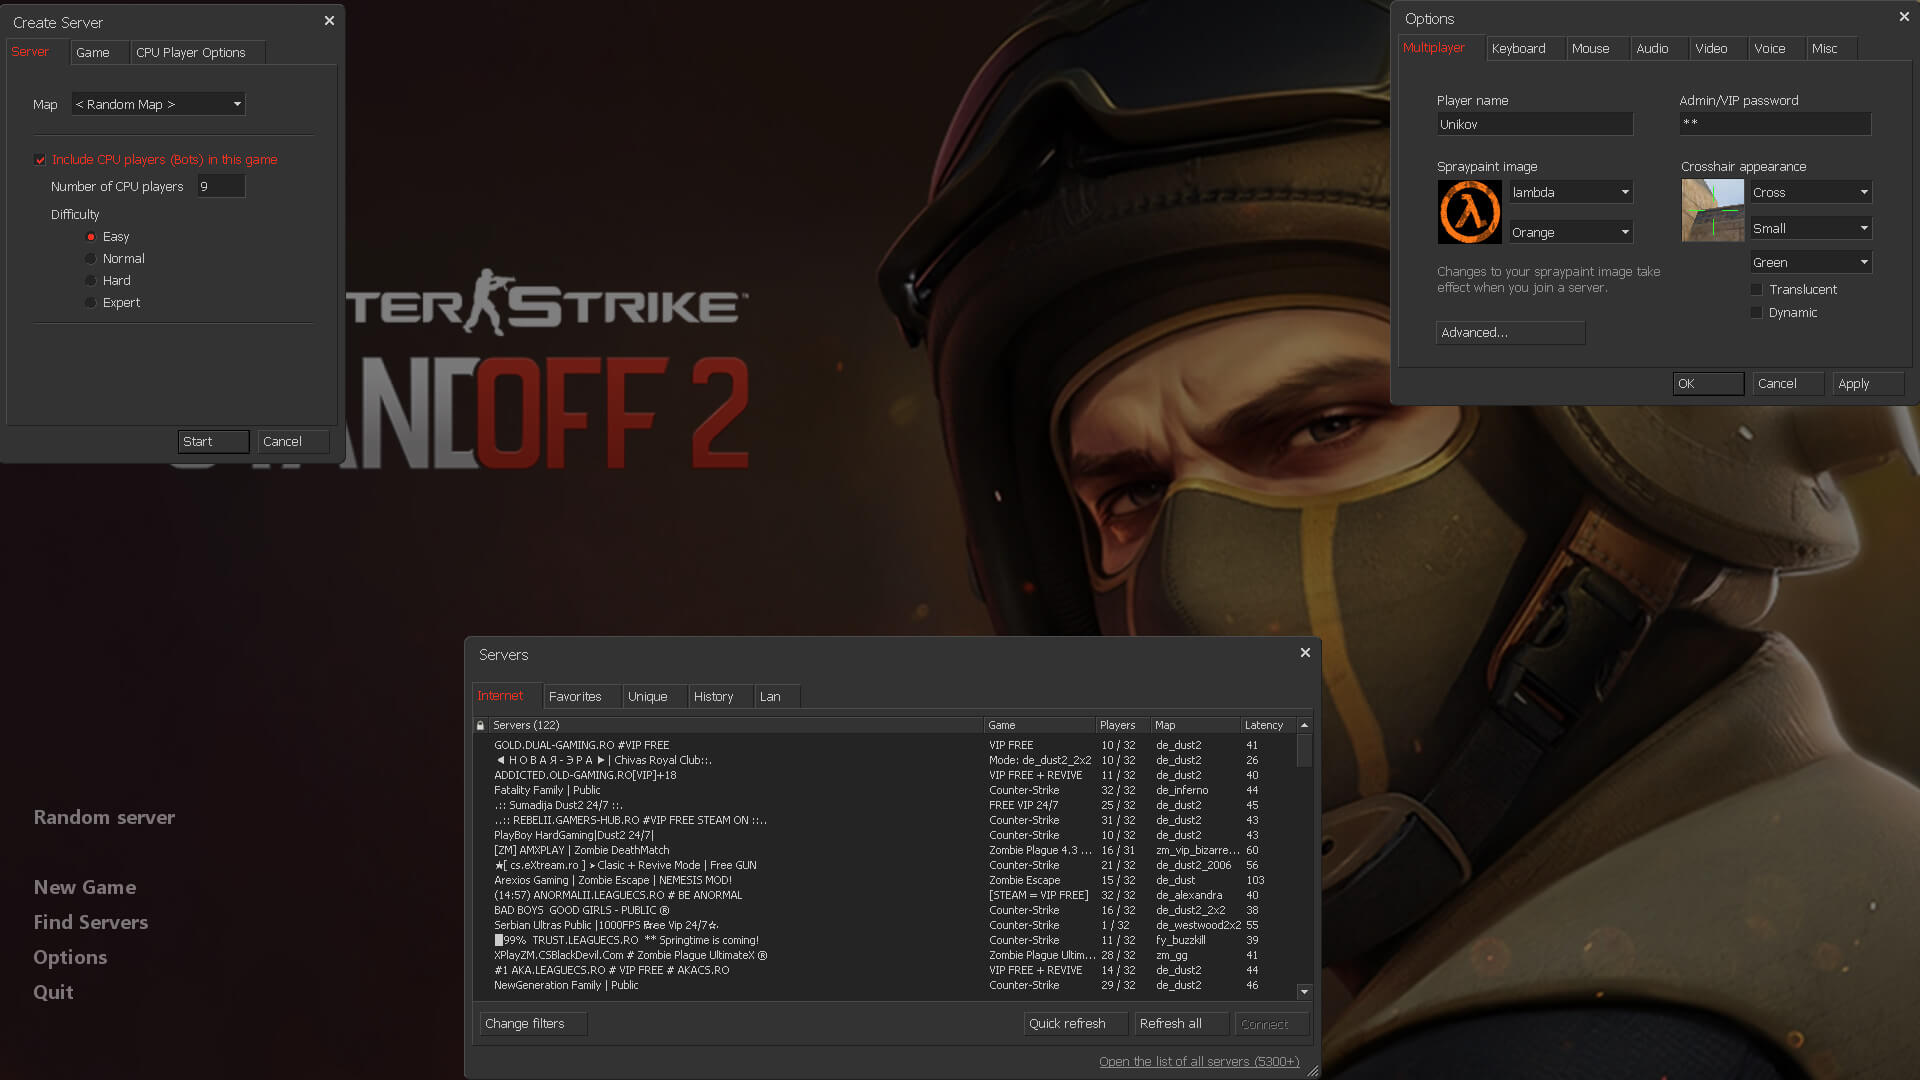
Task: Select the Internet tab in Servers
Action: pyautogui.click(x=507, y=696)
